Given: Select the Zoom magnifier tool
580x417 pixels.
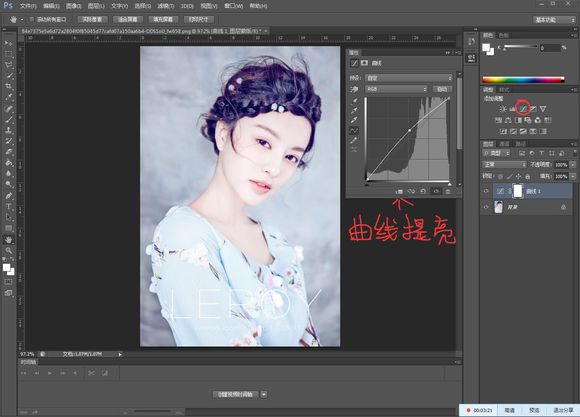Looking at the screenshot, I should coord(8,250).
